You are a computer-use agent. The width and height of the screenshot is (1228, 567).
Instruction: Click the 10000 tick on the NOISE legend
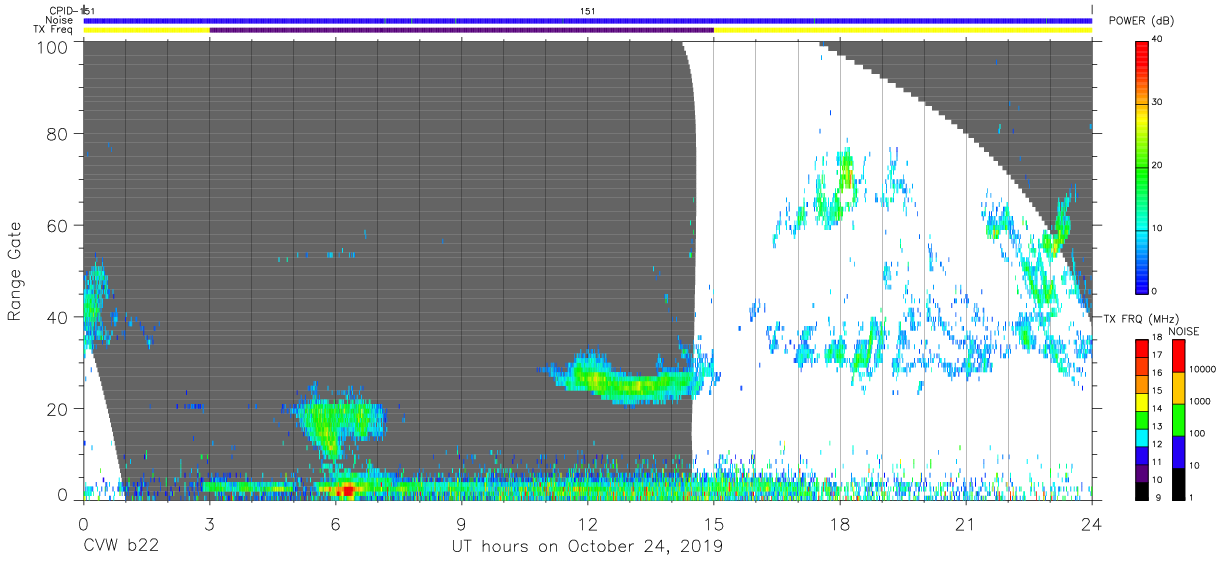1202,368
